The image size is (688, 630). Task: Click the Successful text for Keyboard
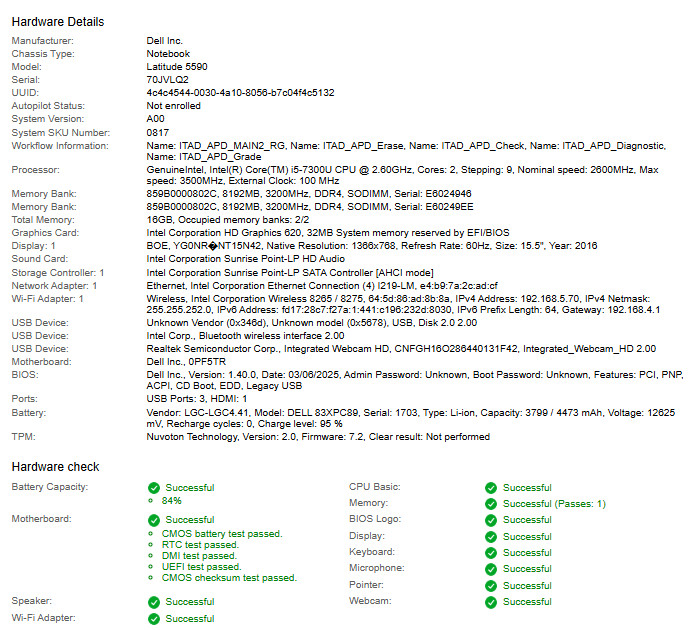(x=527, y=553)
